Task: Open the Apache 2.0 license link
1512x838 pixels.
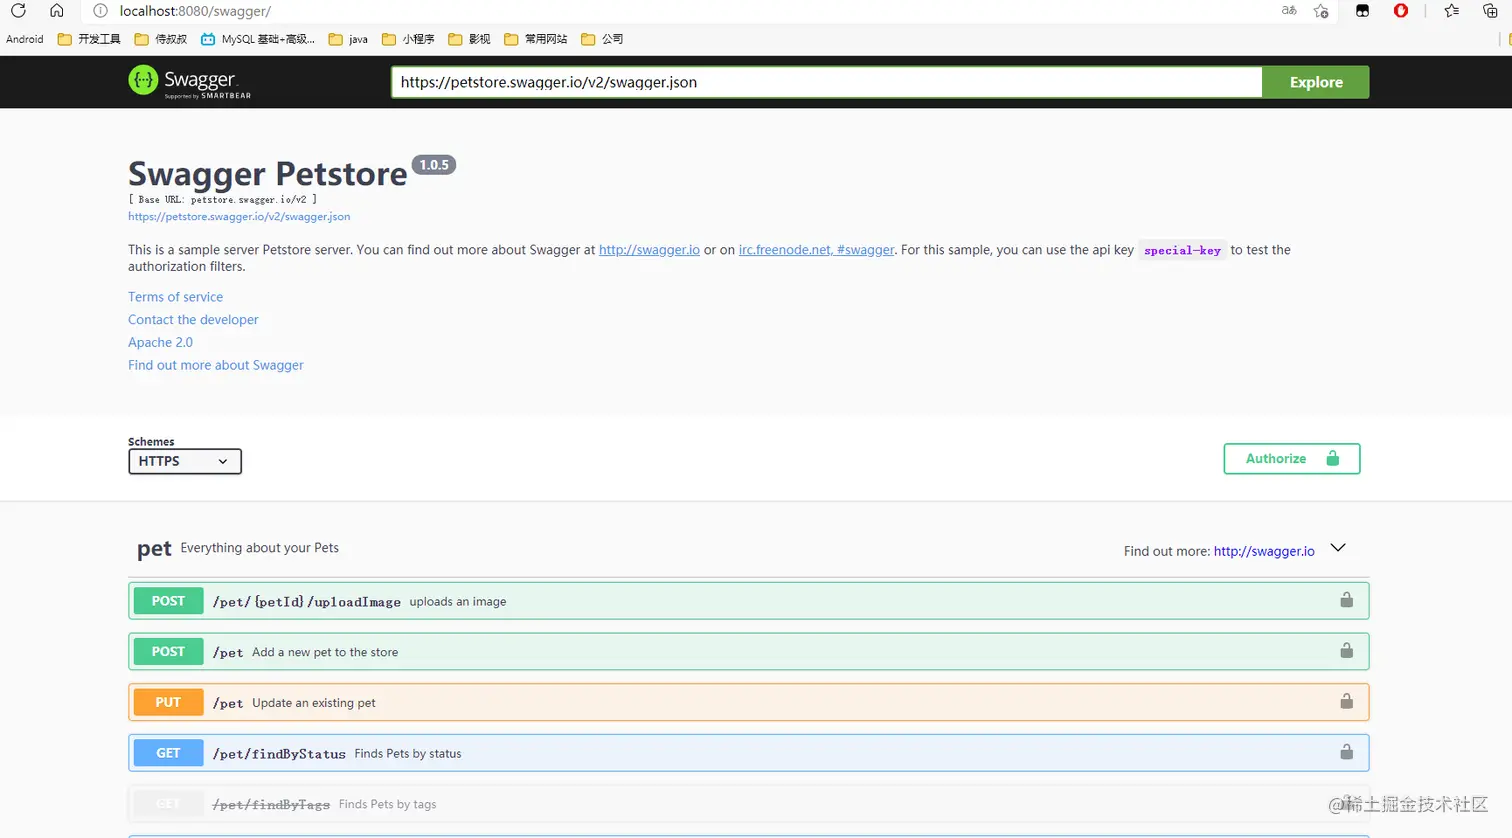Action: [160, 342]
